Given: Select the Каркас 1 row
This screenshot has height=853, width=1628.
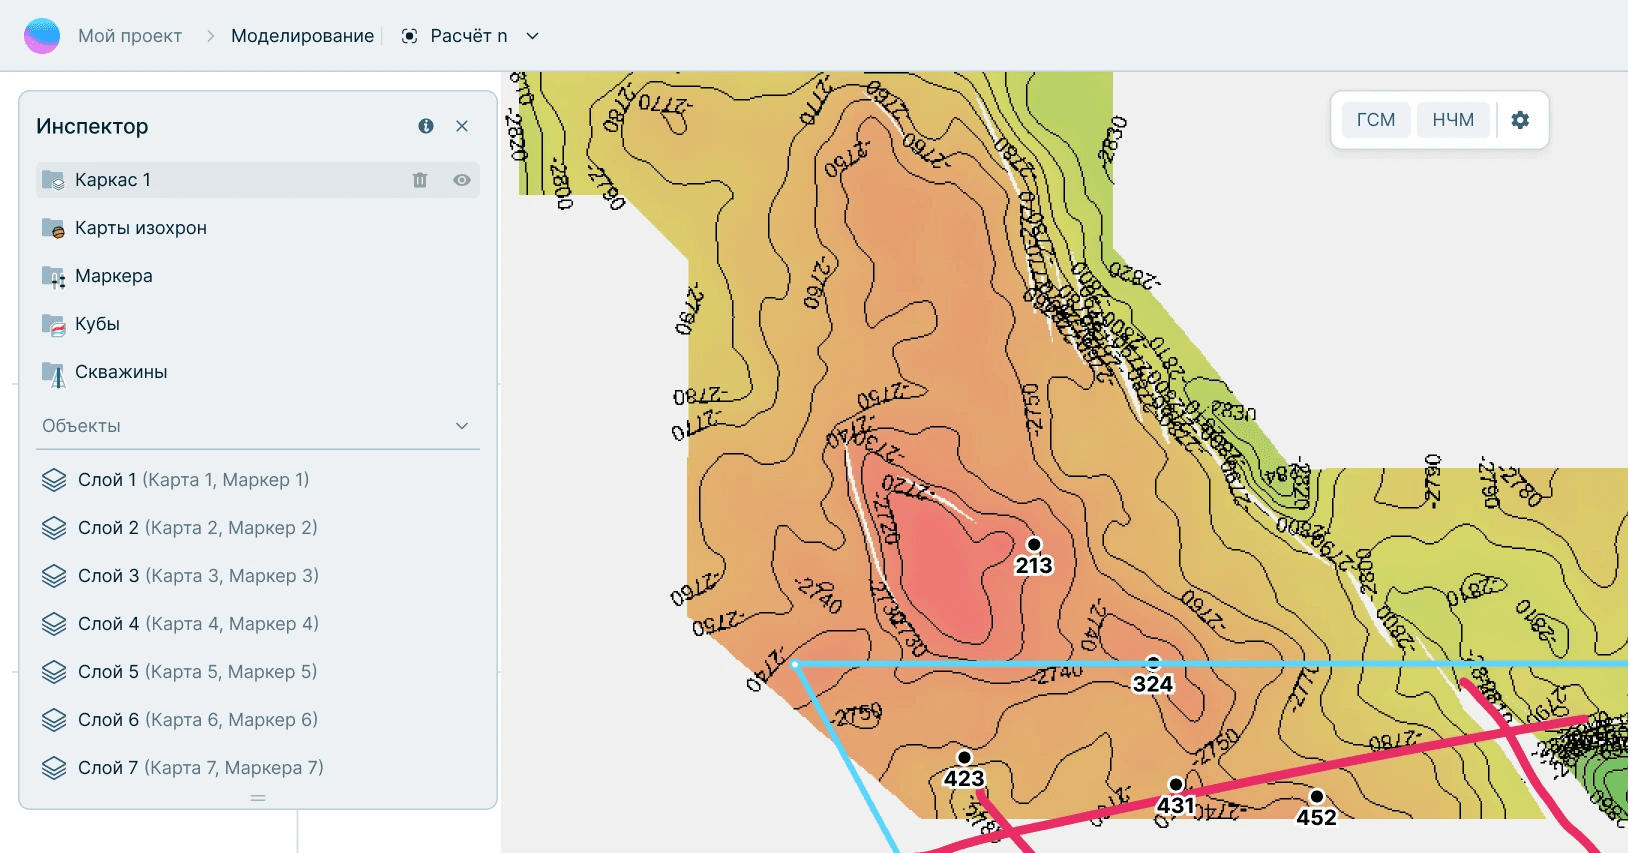Looking at the screenshot, I should tap(258, 180).
